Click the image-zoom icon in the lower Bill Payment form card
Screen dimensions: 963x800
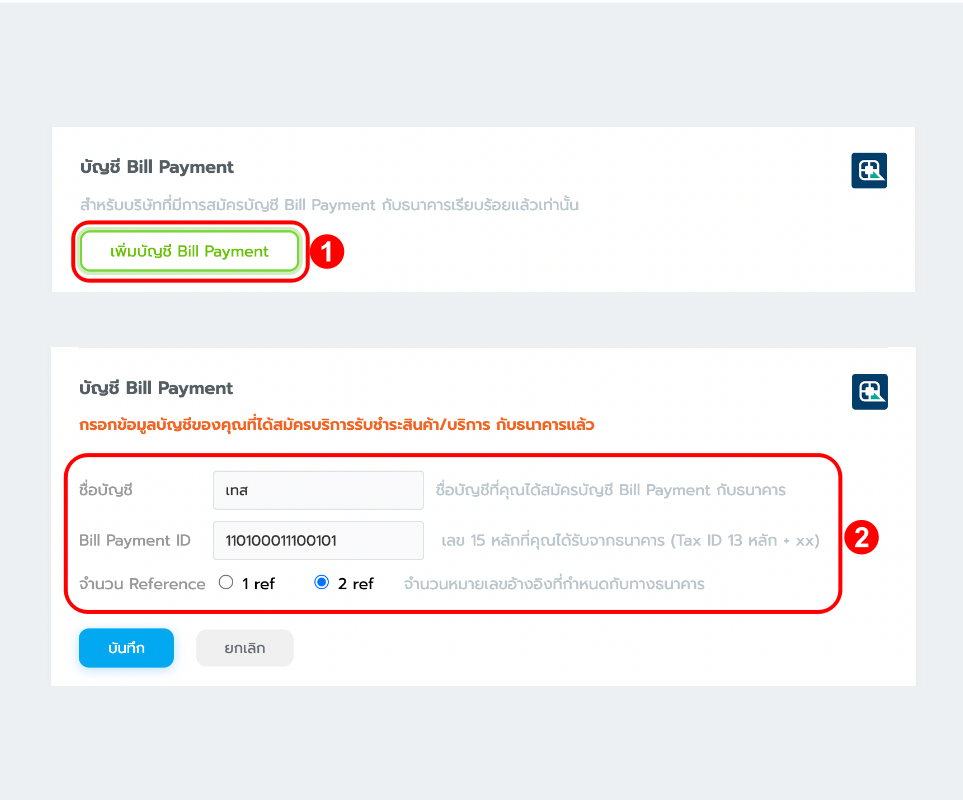[x=869, y=392]
